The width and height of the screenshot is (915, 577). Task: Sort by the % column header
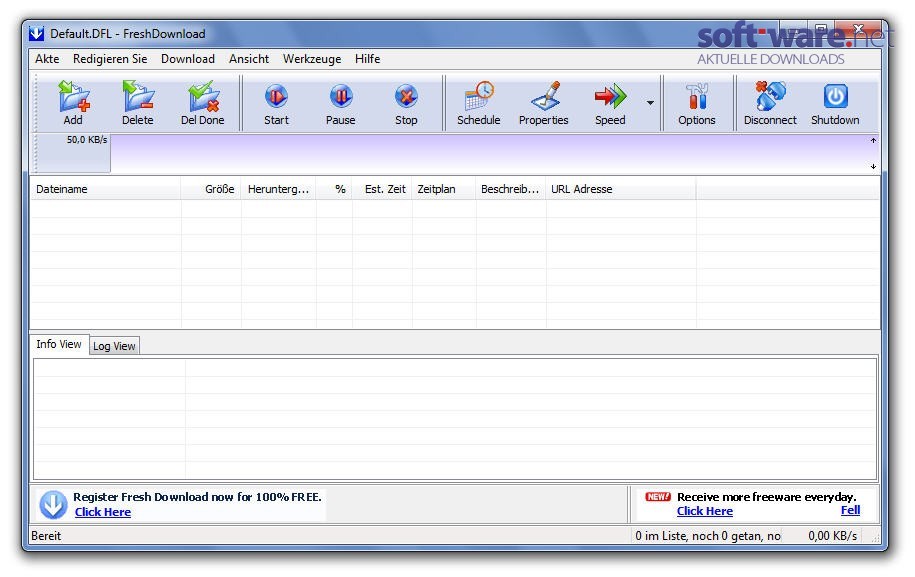click(x=334, y=189)
